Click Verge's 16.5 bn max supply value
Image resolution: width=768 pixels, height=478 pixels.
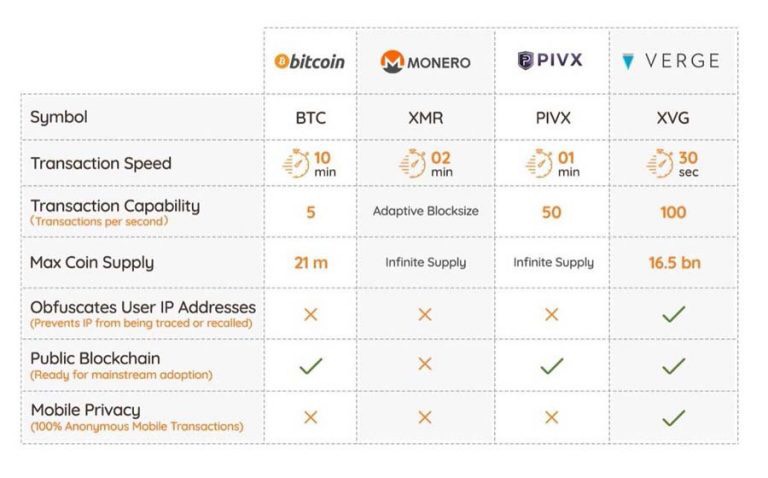click(673, 263)
